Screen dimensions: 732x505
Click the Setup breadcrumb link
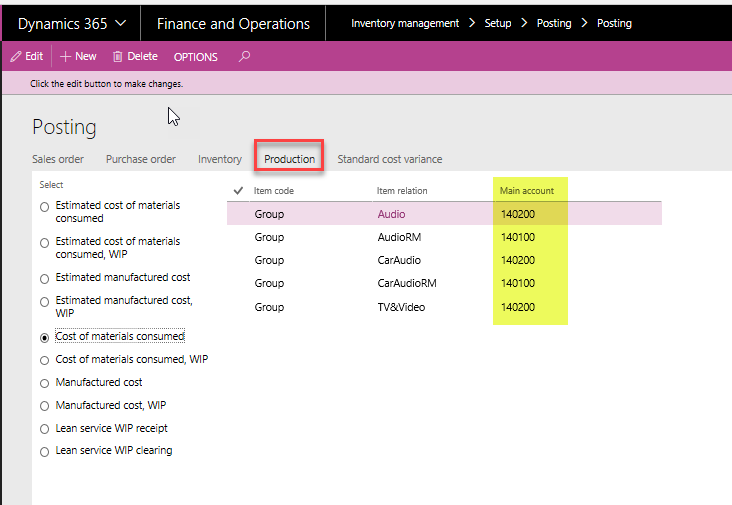pyautogui.click(x=498, y=23)
